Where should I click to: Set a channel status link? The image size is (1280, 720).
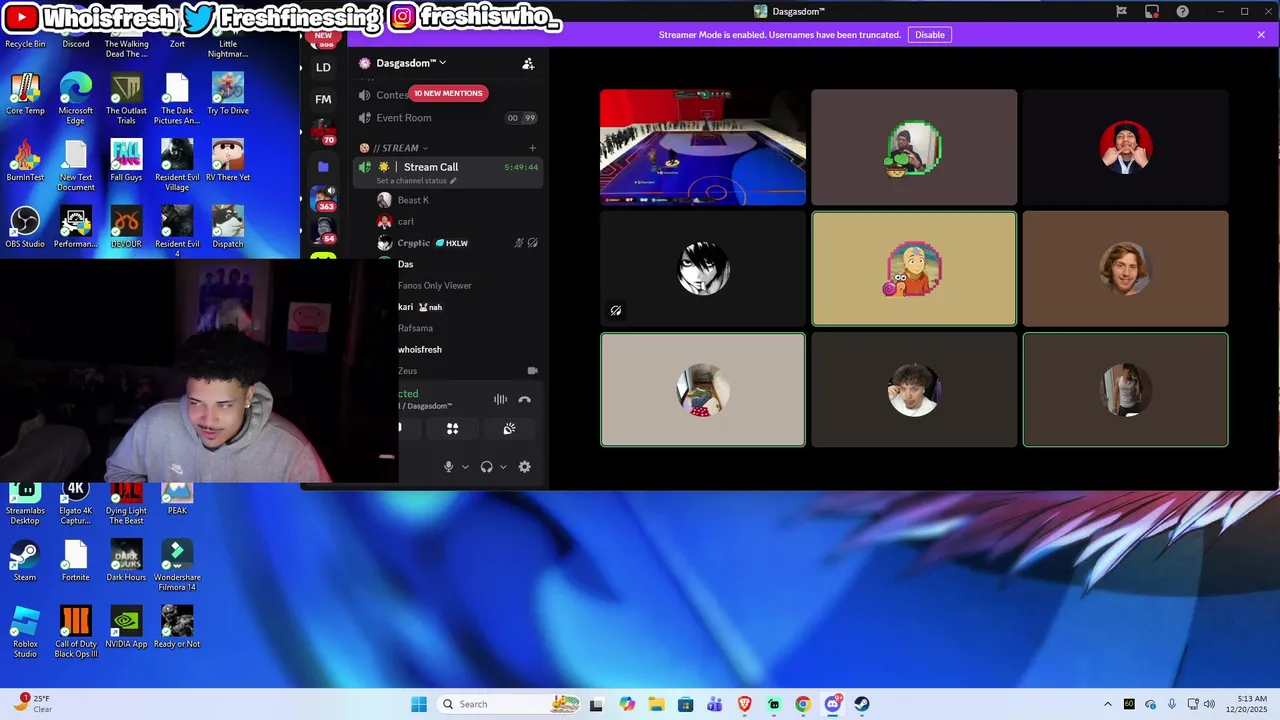(x=416, y=181)
